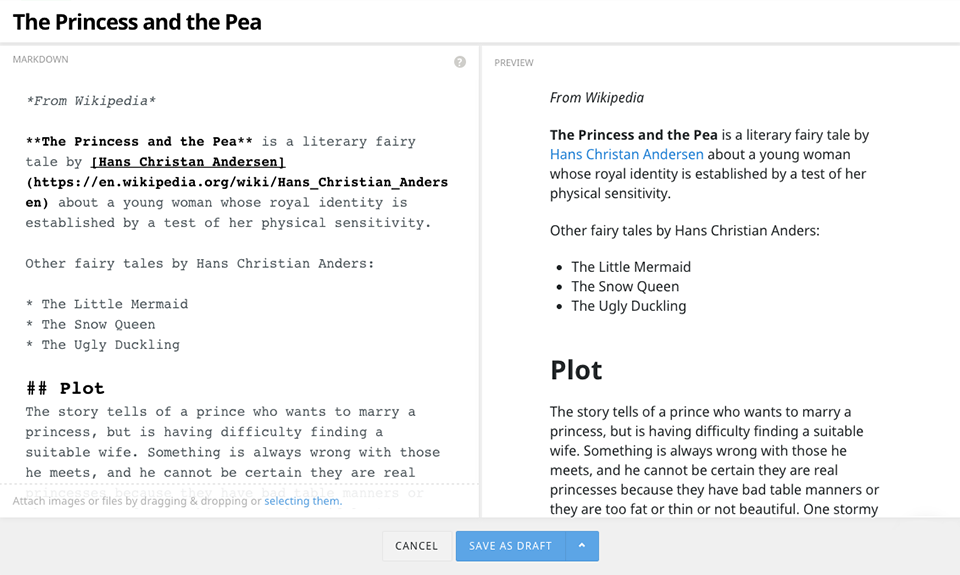Click the MARKDOWN pane label
The width and height of the screenshot is (960, 575).
[40, 60]
